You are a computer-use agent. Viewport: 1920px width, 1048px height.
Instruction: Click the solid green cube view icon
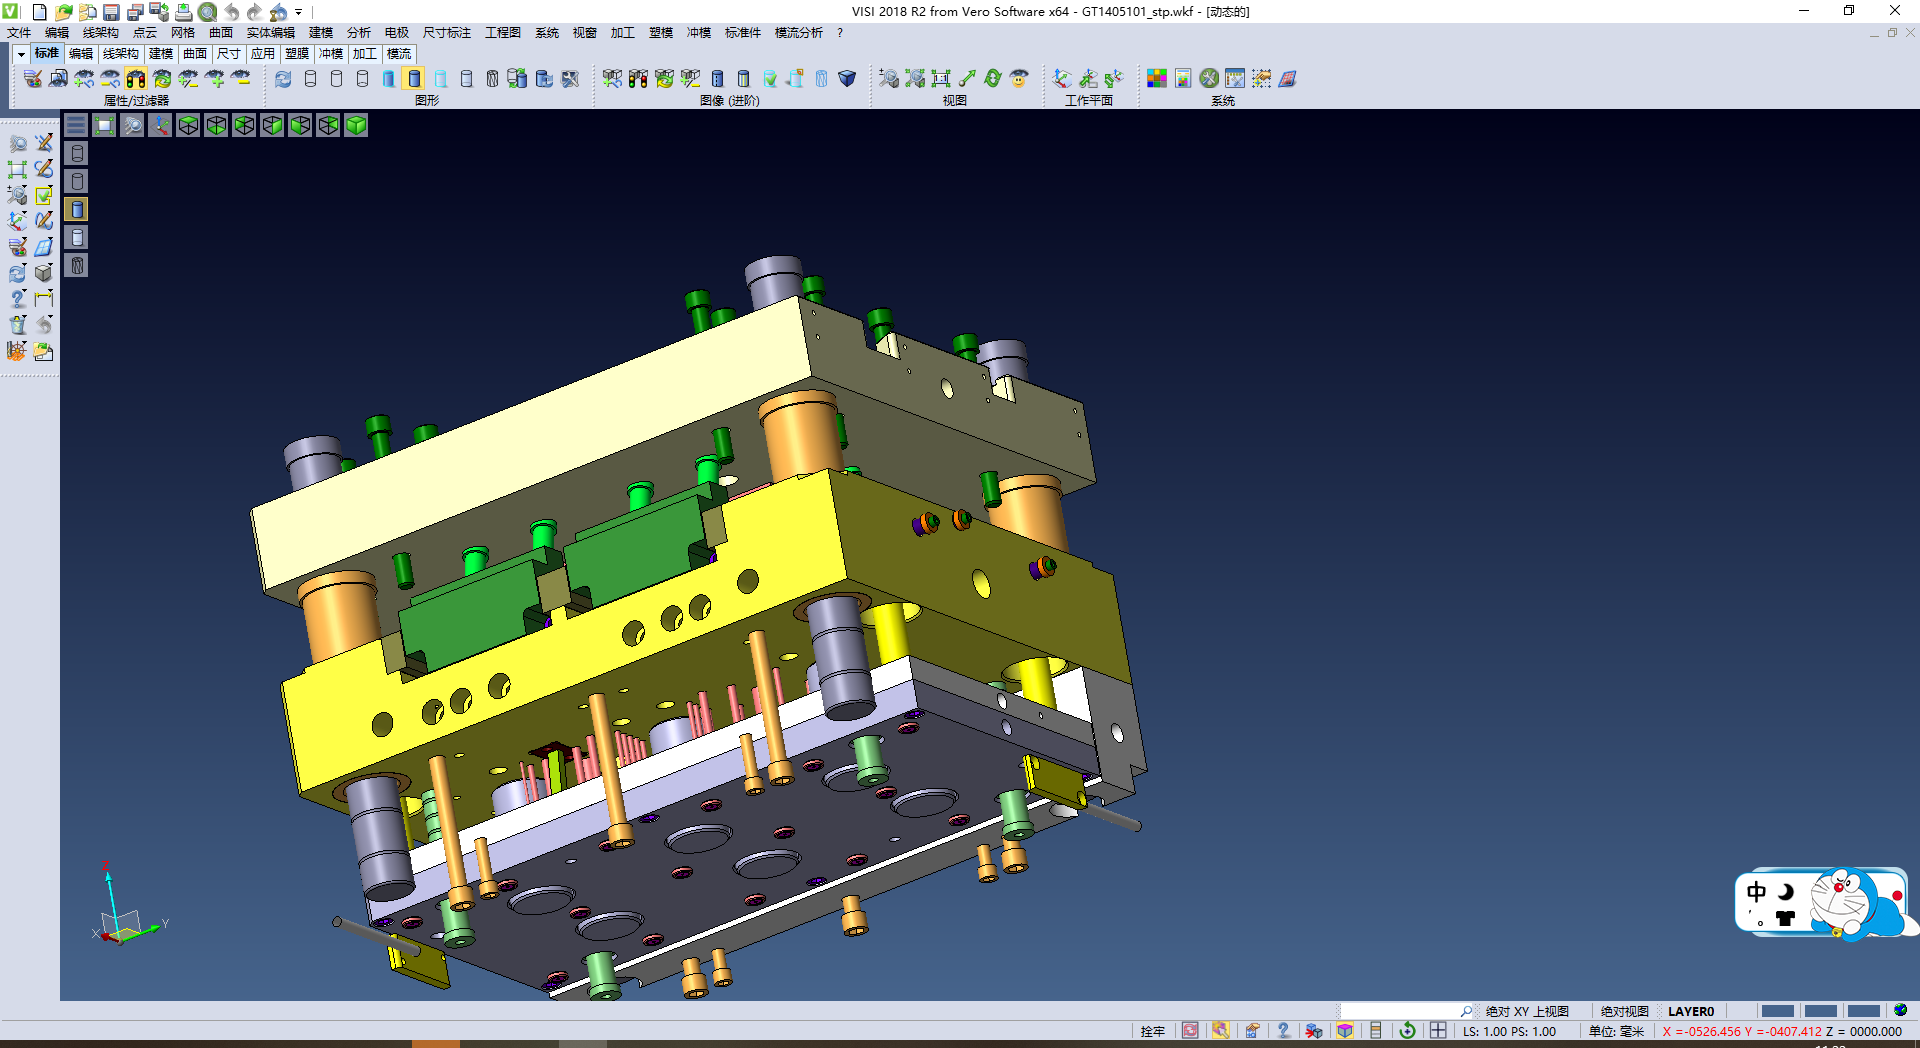click(x=356, y=125)
